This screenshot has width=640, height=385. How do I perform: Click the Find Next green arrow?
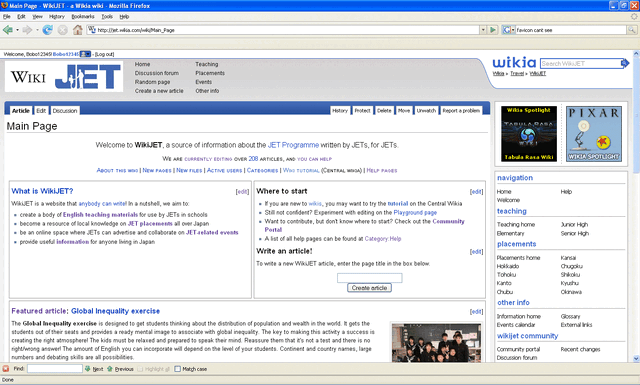pos(87,369)
